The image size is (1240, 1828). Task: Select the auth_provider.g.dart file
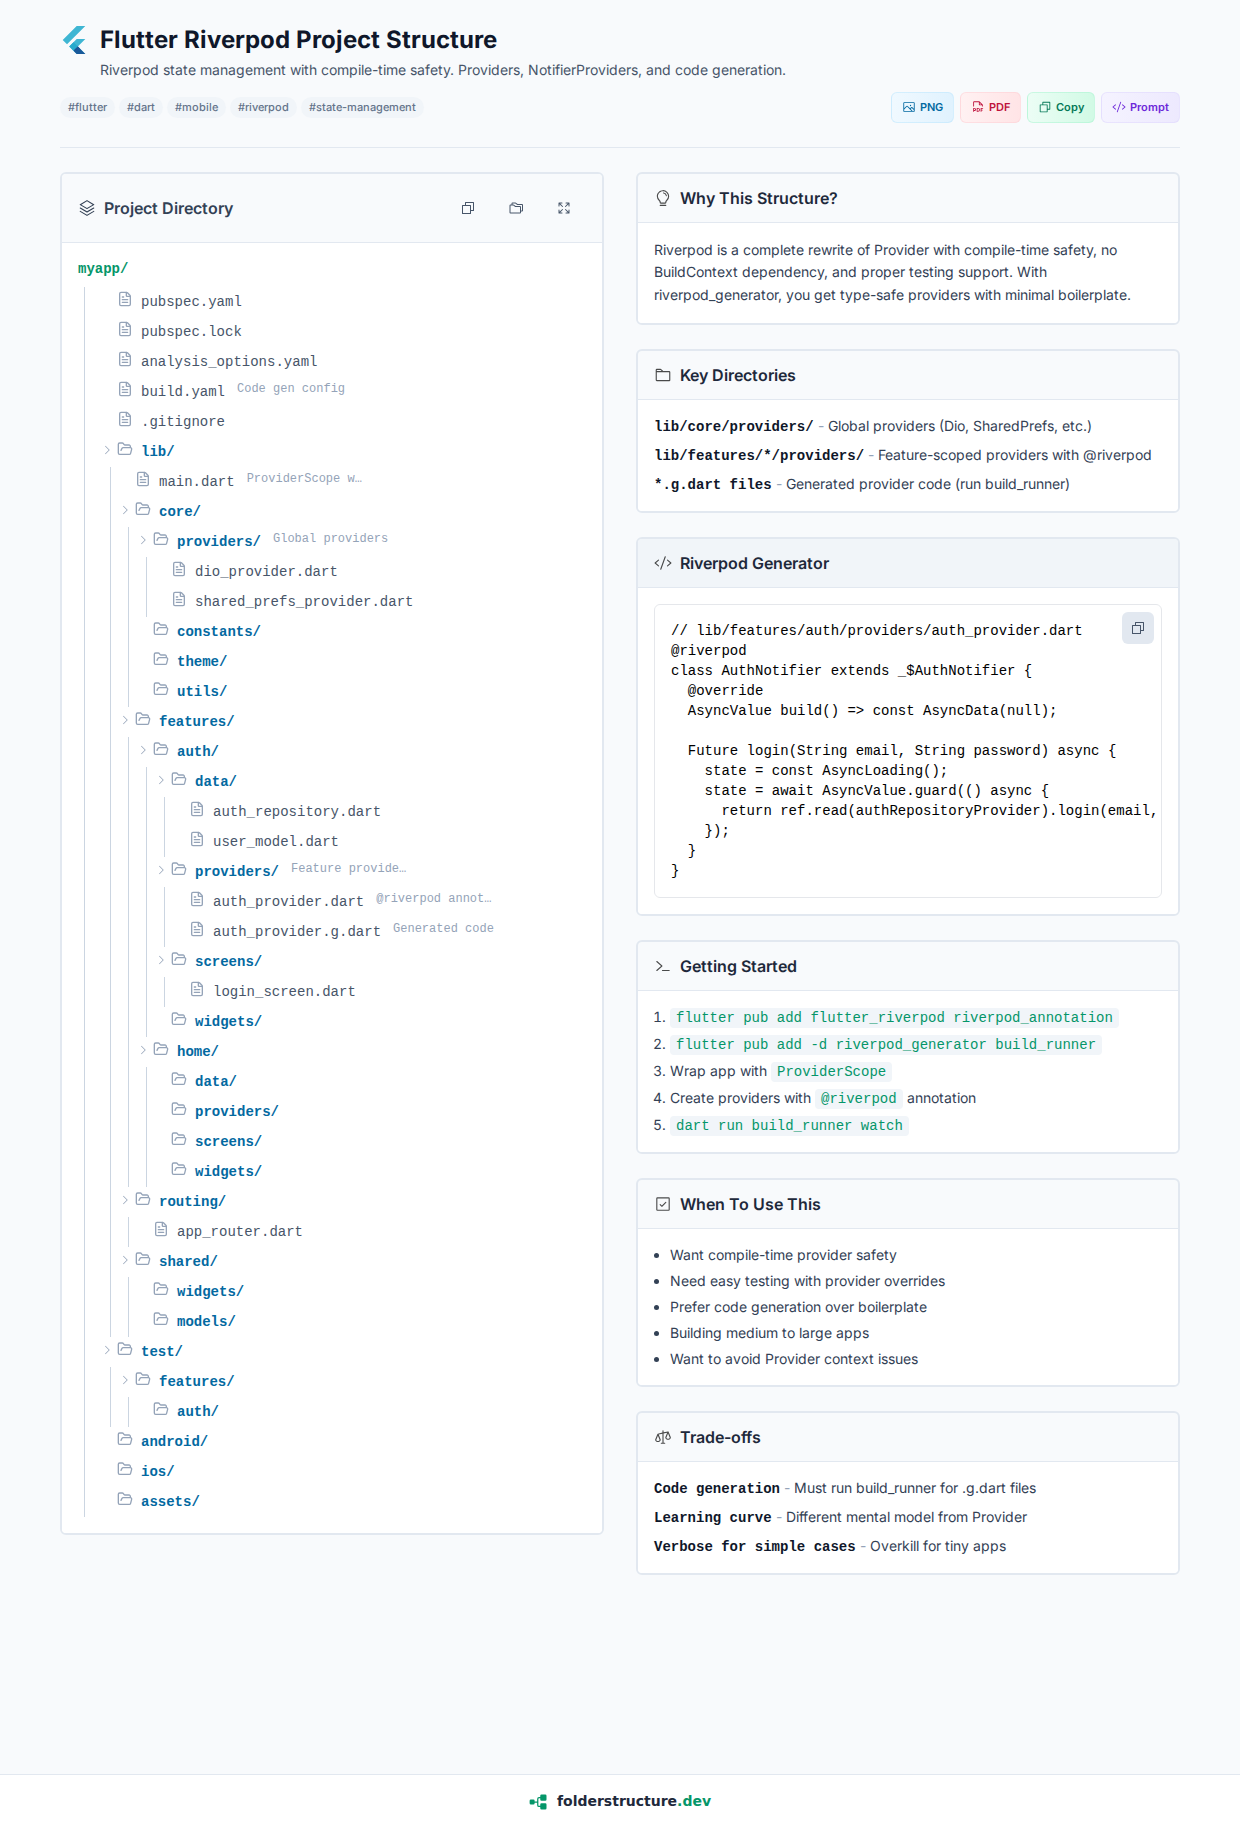coord(296,931)
